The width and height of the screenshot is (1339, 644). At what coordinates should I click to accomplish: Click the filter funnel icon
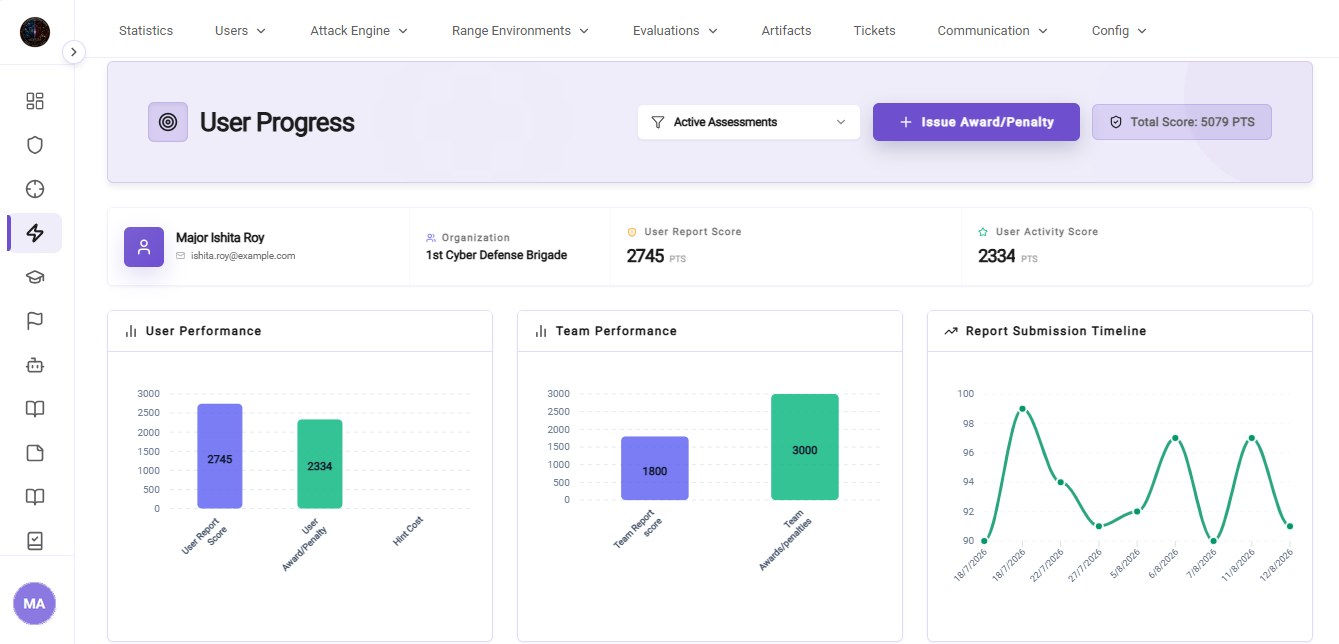coord(658,122)
